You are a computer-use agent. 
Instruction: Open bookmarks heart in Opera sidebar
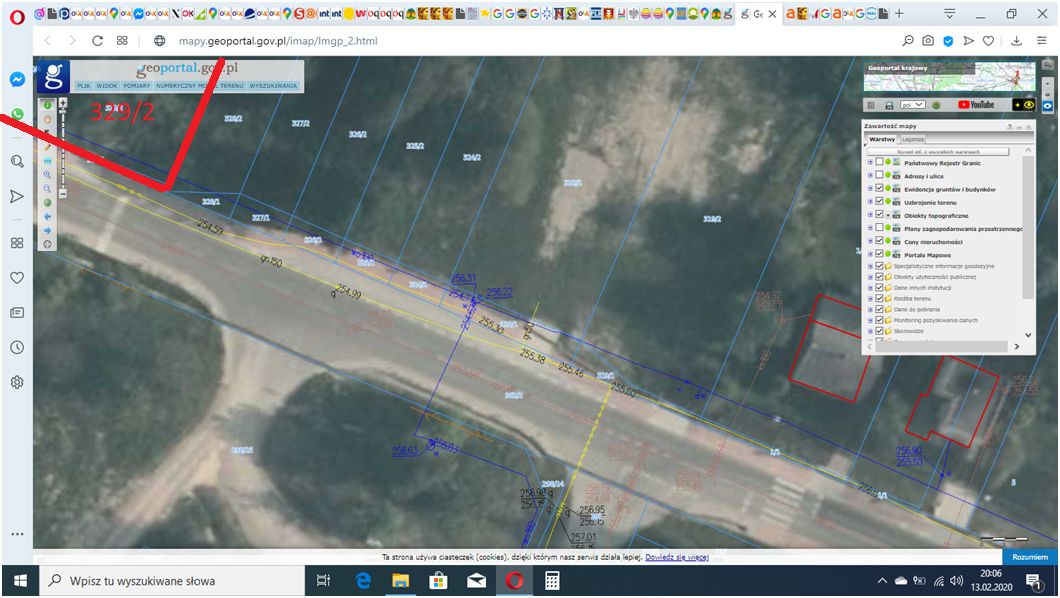(x=17, y=278)
